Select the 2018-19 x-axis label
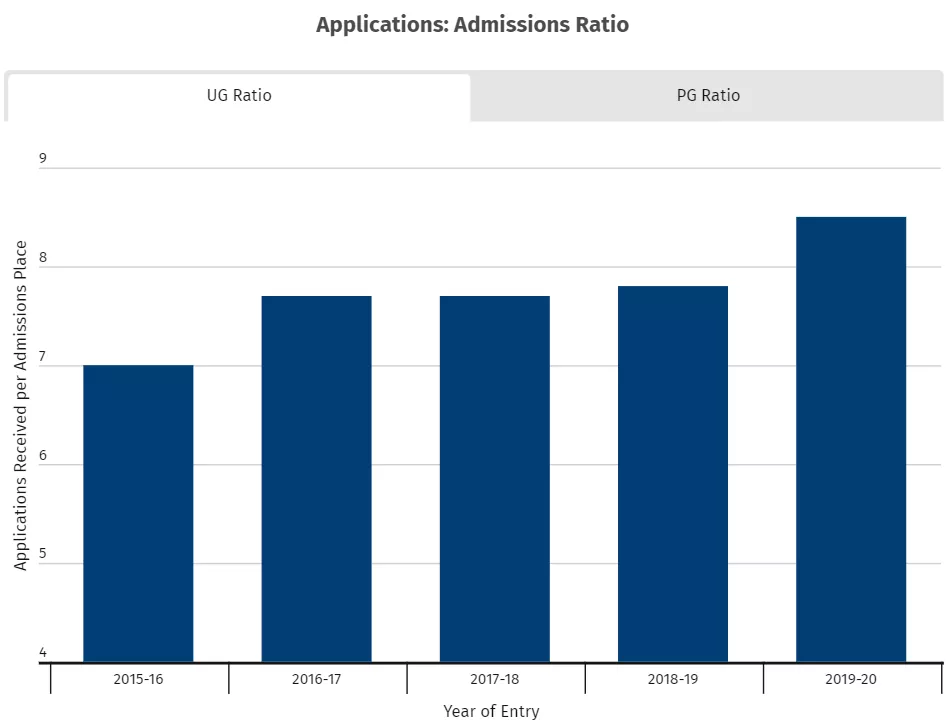The width and height of the screenshot is (952, 720). click(673, 680)
